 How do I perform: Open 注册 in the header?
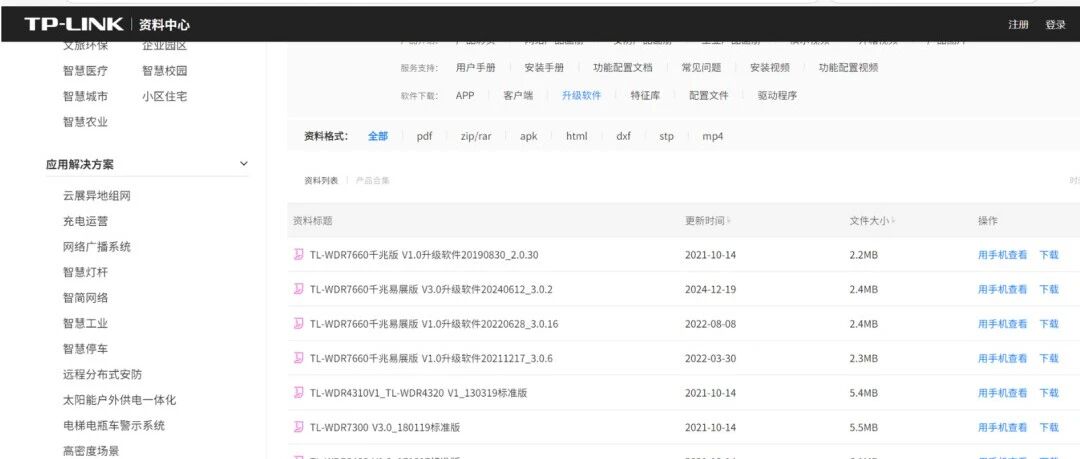[x=1018, y=25]
